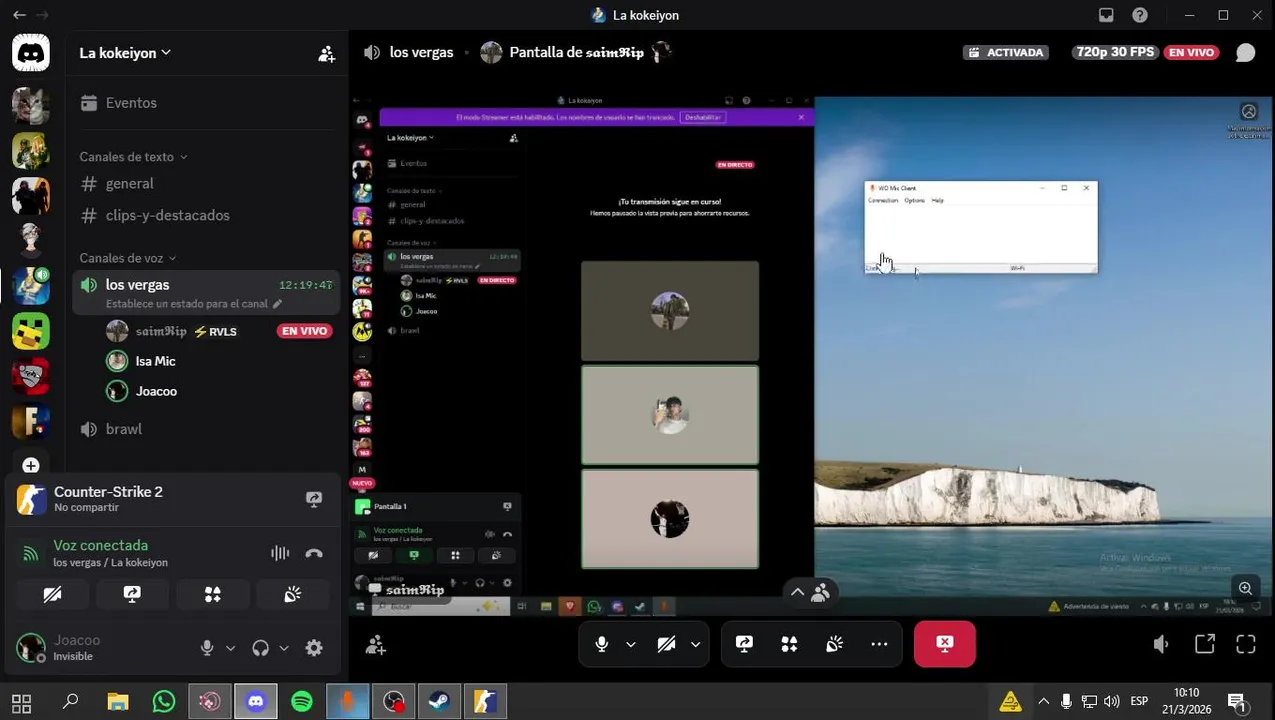The height and width of the screenshot is (720, 1275).
Task: Open the Windows Start menu
Action: coord(21,702)
